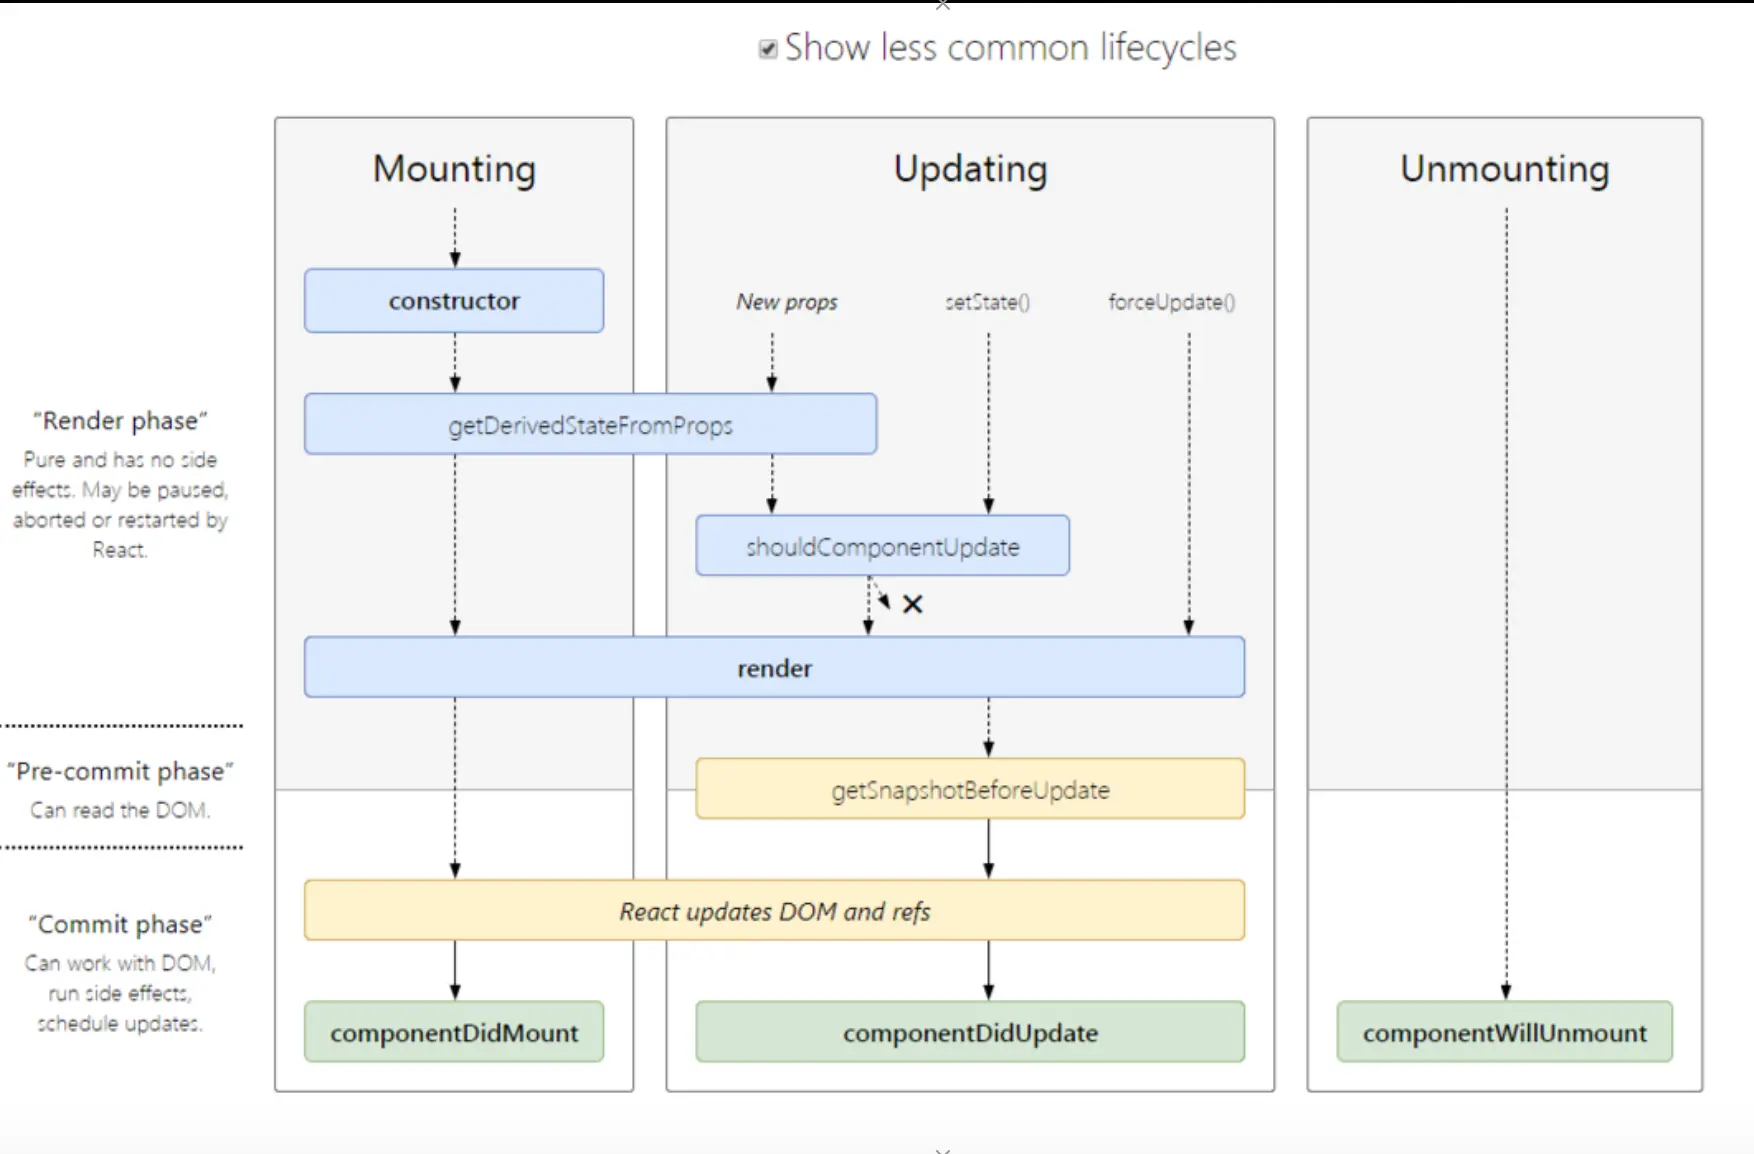Viewport: 1754px width, 1154px height.
Task: Click the New props label
Action: click(787, 302)
